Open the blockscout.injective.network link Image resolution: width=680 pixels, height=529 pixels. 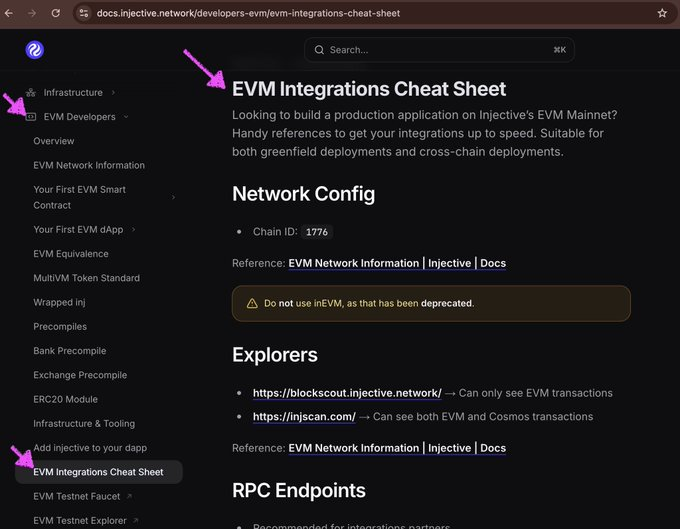[347, 393]
